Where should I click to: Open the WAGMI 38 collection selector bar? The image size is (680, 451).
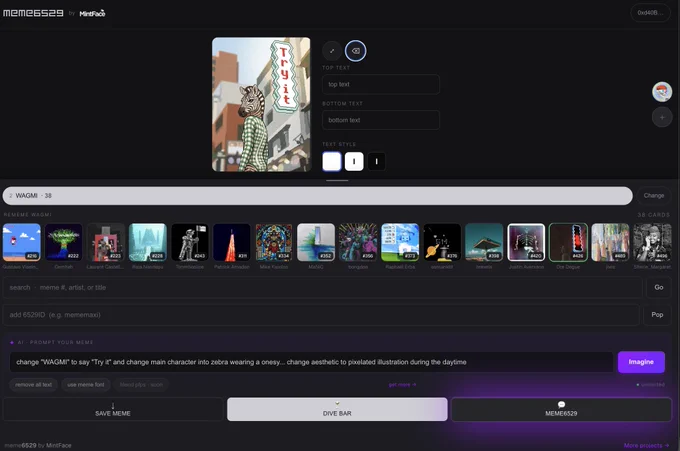[x=317, y=196]
